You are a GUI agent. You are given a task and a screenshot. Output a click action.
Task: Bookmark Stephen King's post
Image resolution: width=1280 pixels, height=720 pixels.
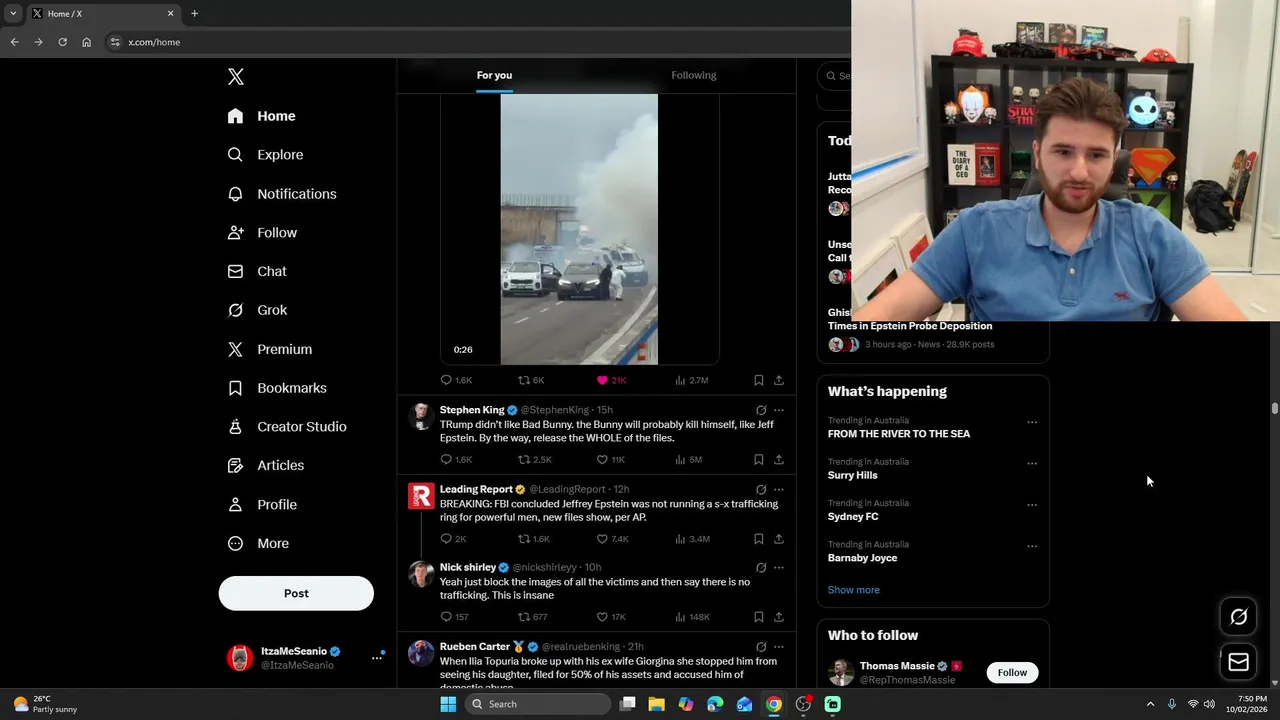[758, 460]
